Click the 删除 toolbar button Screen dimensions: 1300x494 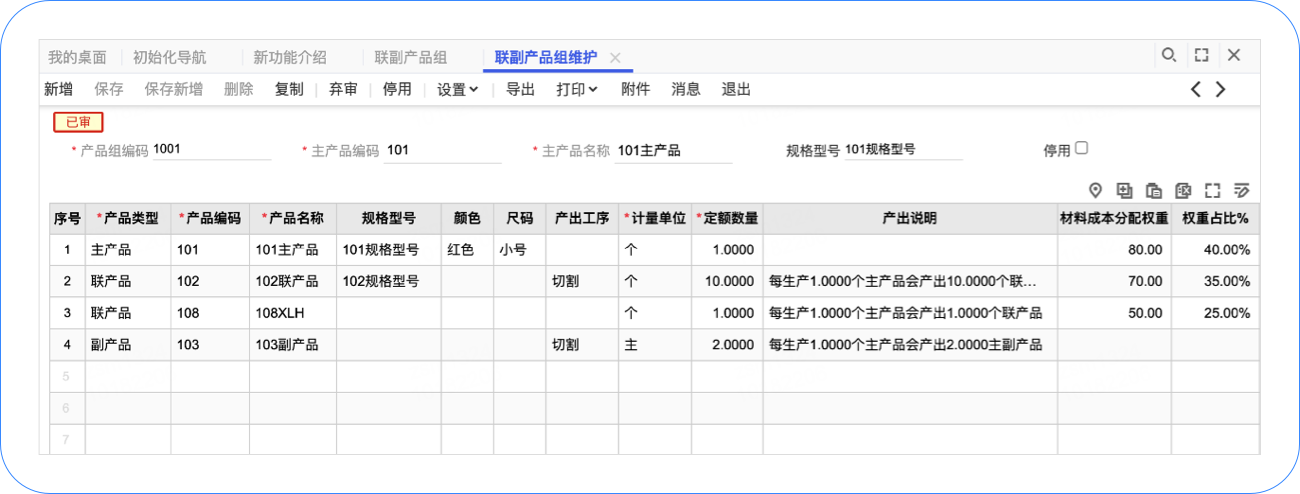(x=239, y=89)
